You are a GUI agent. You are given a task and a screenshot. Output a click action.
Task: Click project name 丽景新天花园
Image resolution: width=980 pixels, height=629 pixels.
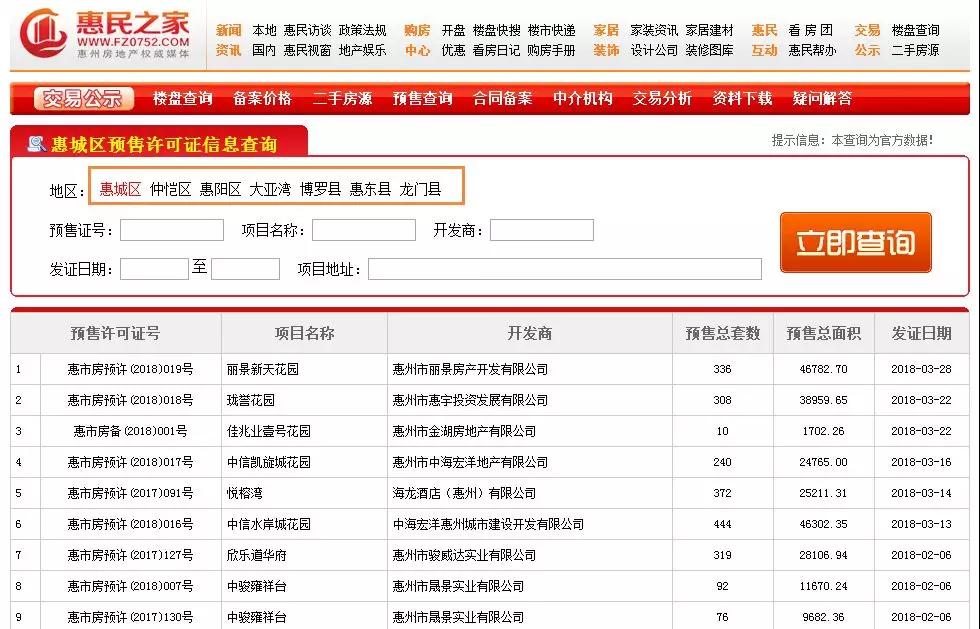coord(262,369)
